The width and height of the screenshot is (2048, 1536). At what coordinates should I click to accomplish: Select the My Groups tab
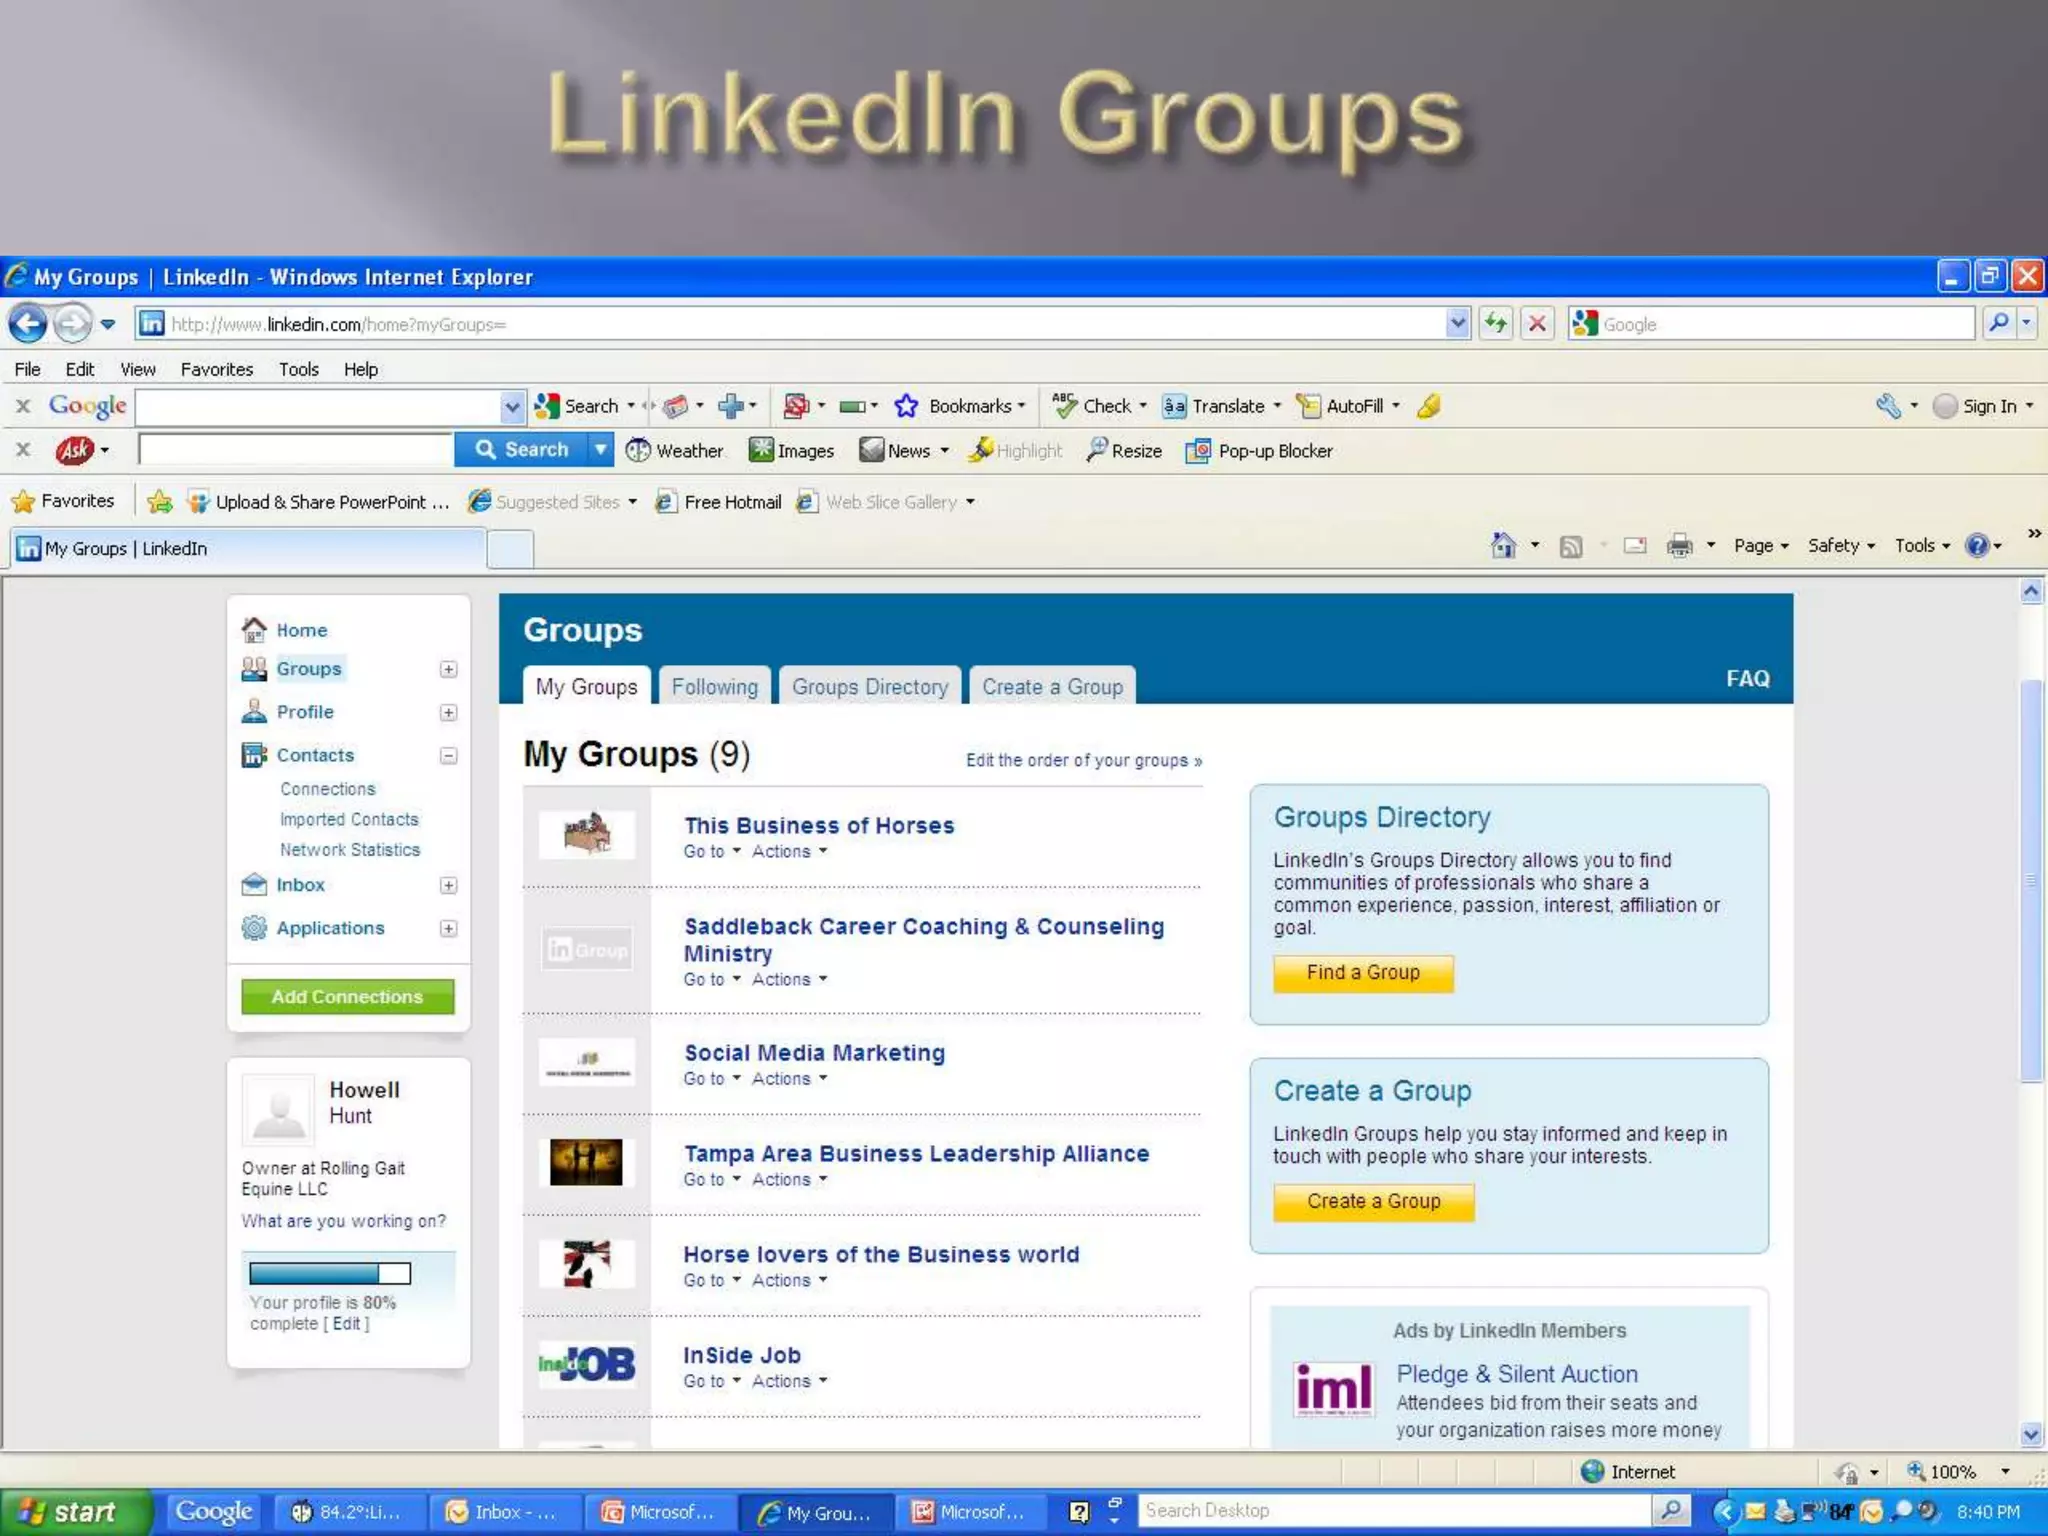[x=586, y=686]
